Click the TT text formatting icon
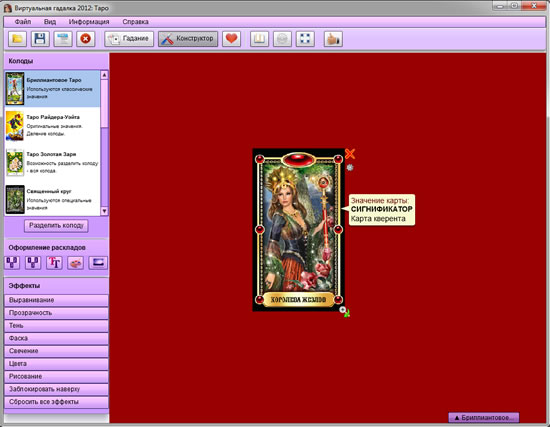Viewport: 550px width, 427px height. pos(54,262)
